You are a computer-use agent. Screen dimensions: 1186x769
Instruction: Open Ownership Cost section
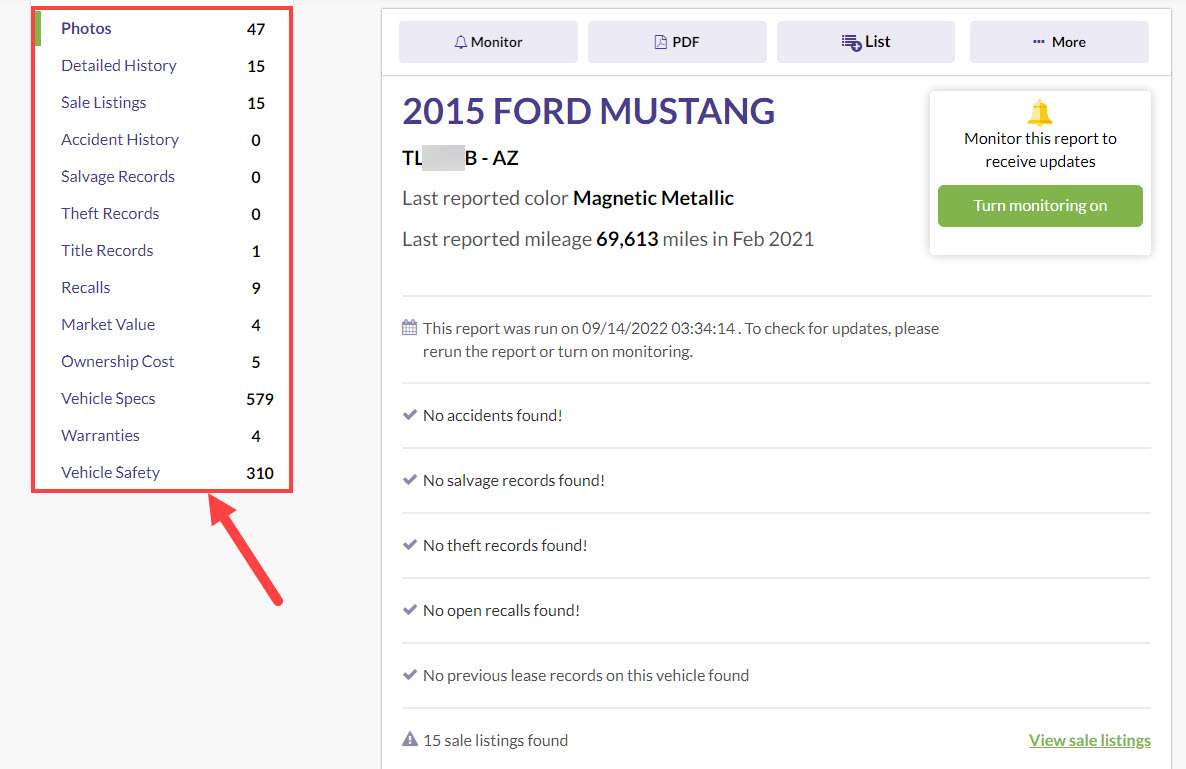118,362
